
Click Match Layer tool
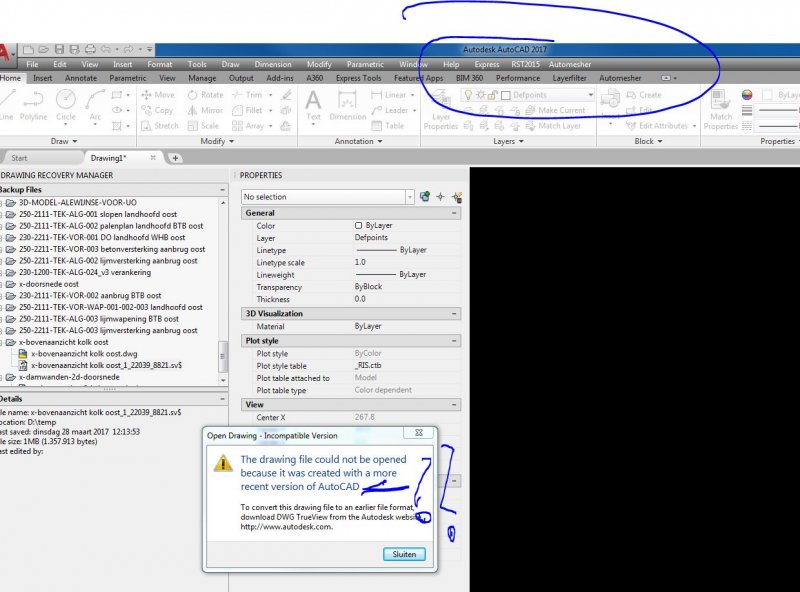click(x=553, y=126)
